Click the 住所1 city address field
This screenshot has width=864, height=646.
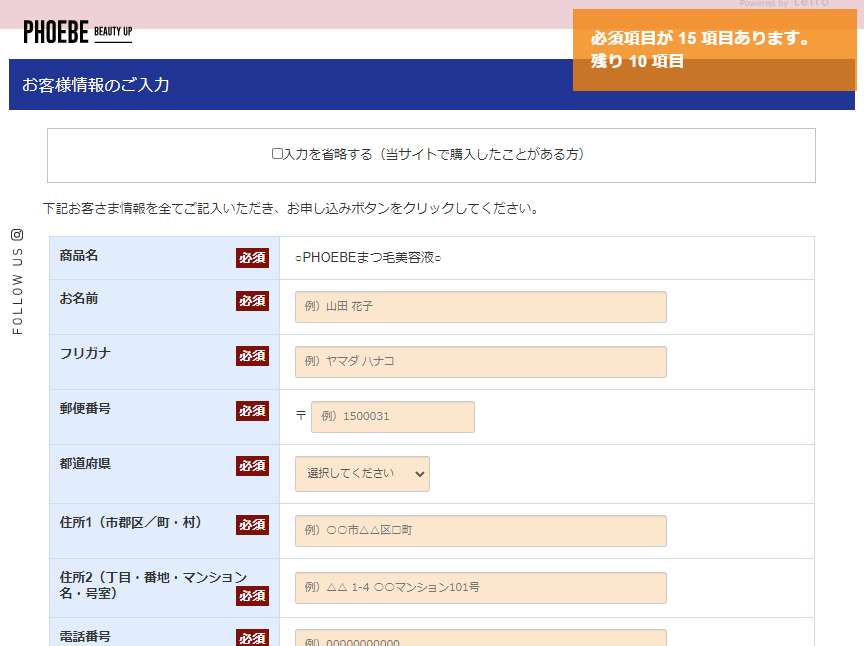[x=480, y=531]
